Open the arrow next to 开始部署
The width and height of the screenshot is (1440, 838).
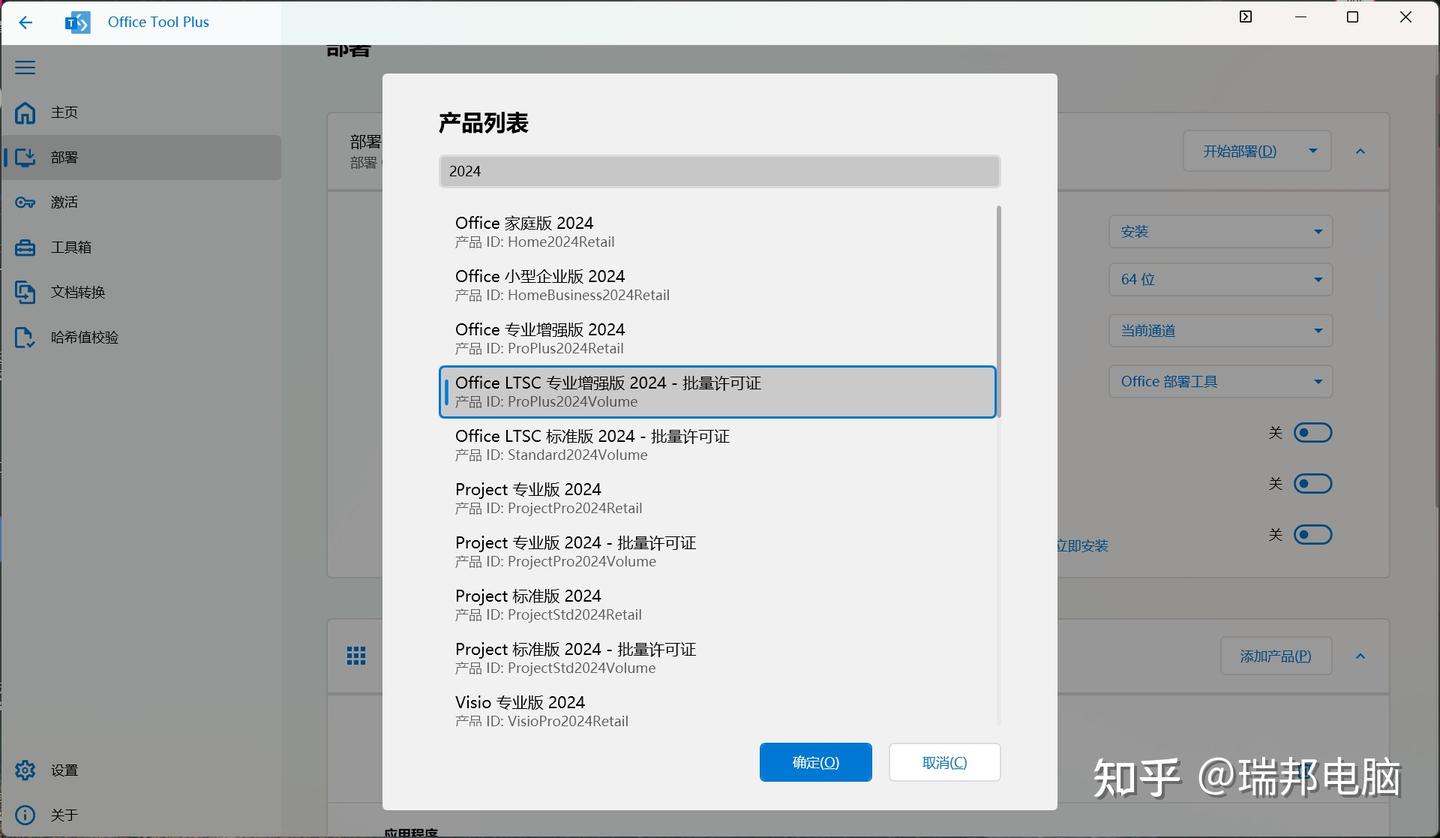pos(1313,151)
